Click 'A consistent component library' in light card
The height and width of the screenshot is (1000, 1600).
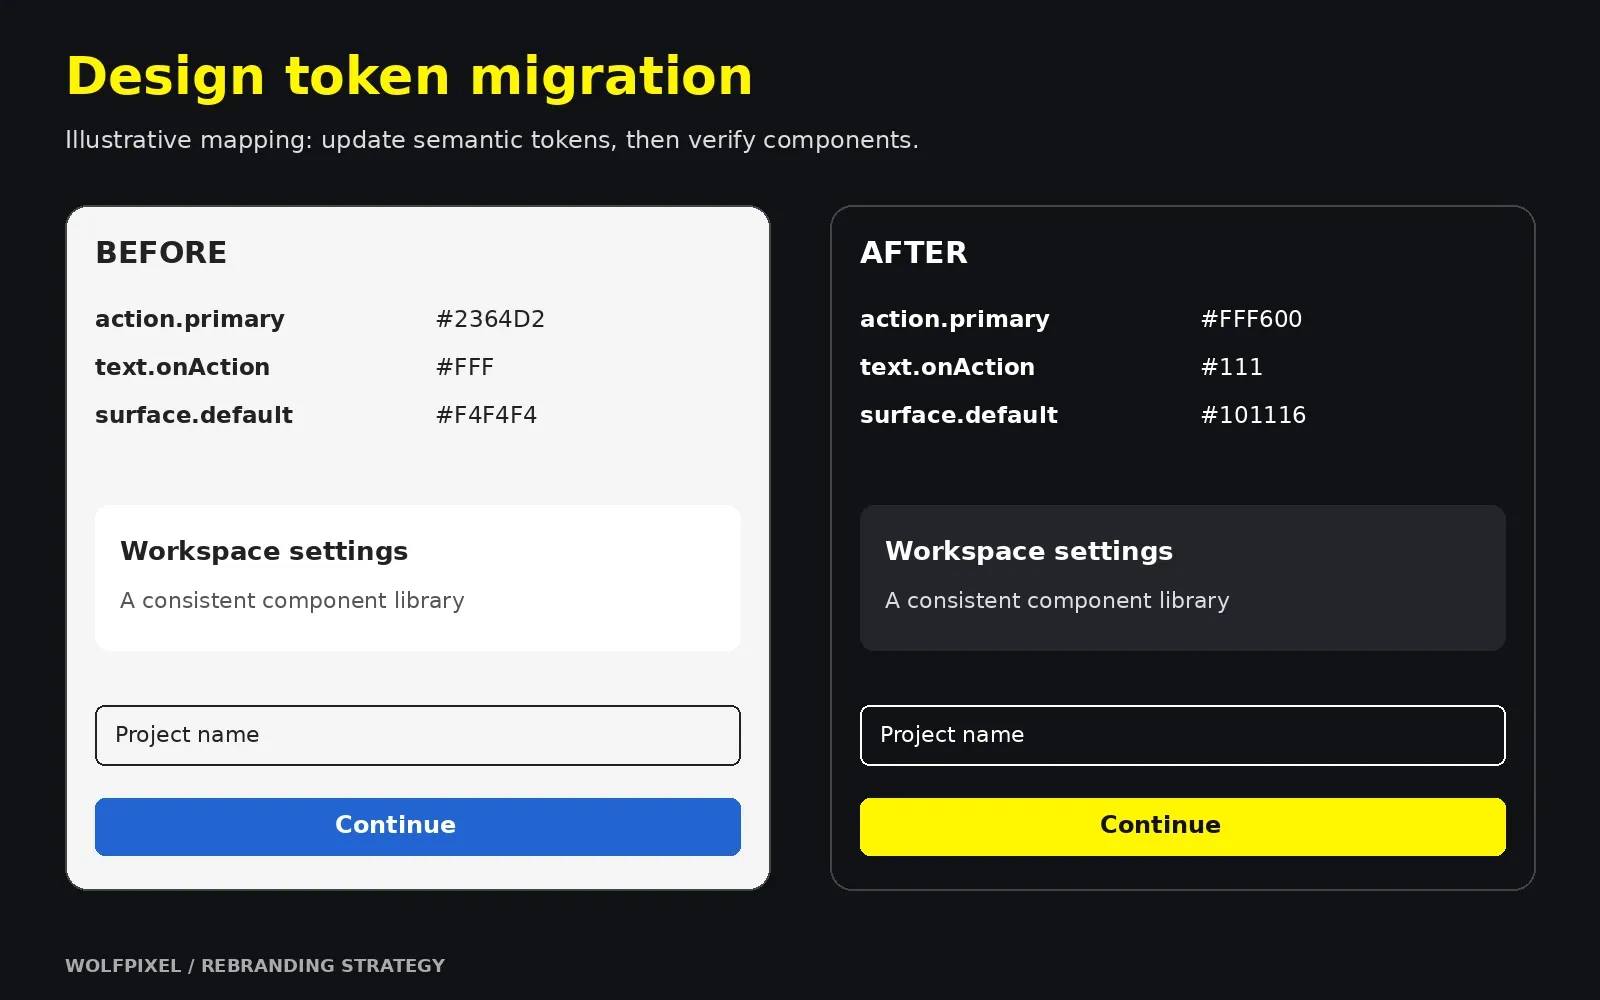coord(292,600)
